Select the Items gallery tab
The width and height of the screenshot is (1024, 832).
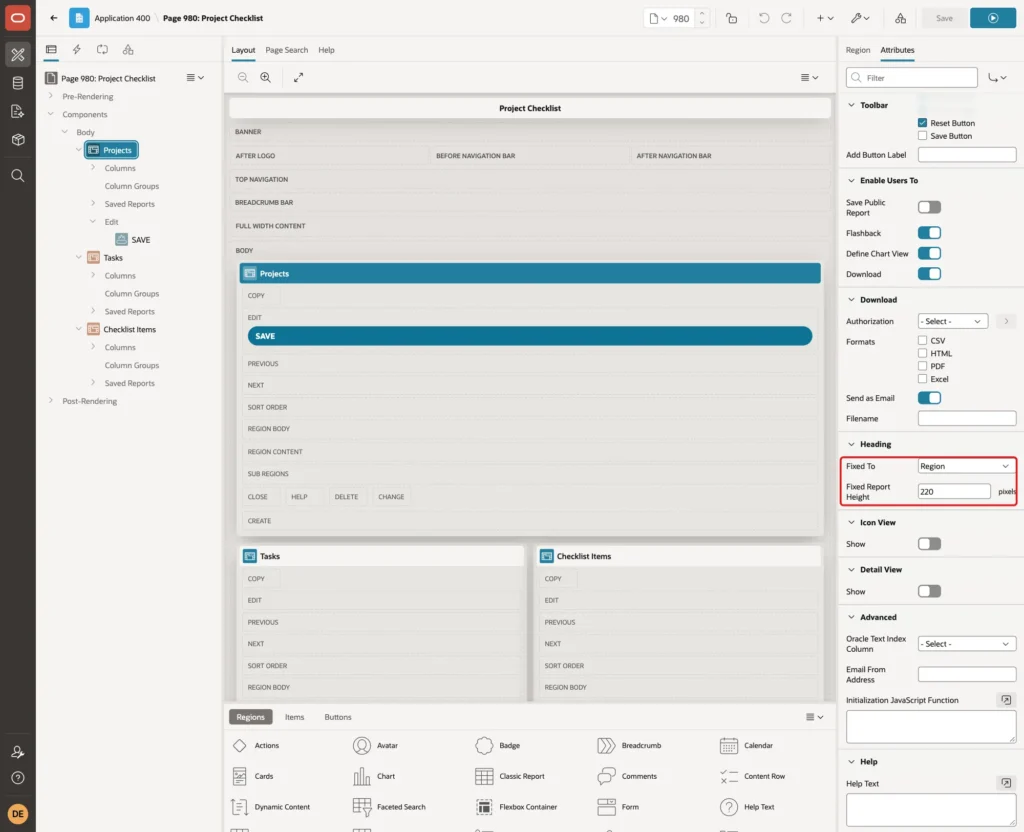pos(294,717)
